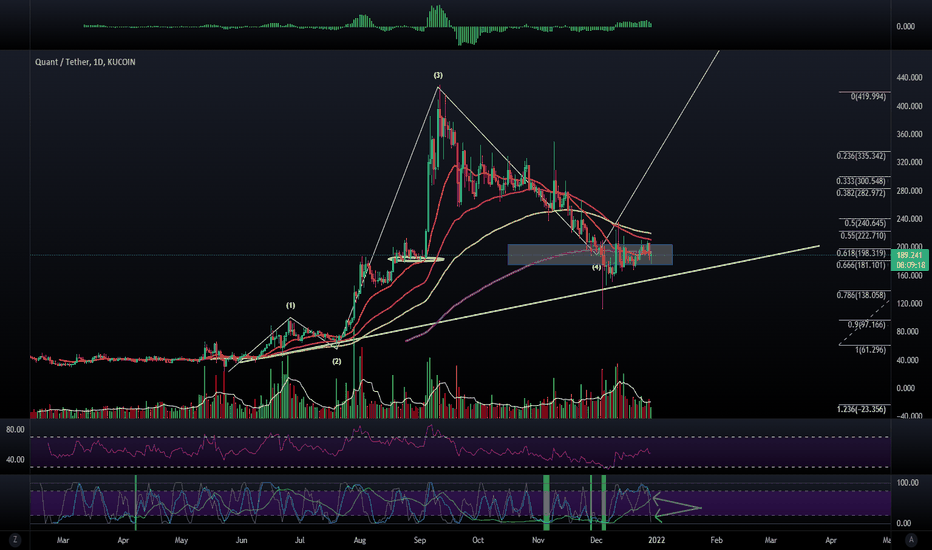
Task: Click Fibonacci level 0.55(222.710)
Action: (863, 236)
